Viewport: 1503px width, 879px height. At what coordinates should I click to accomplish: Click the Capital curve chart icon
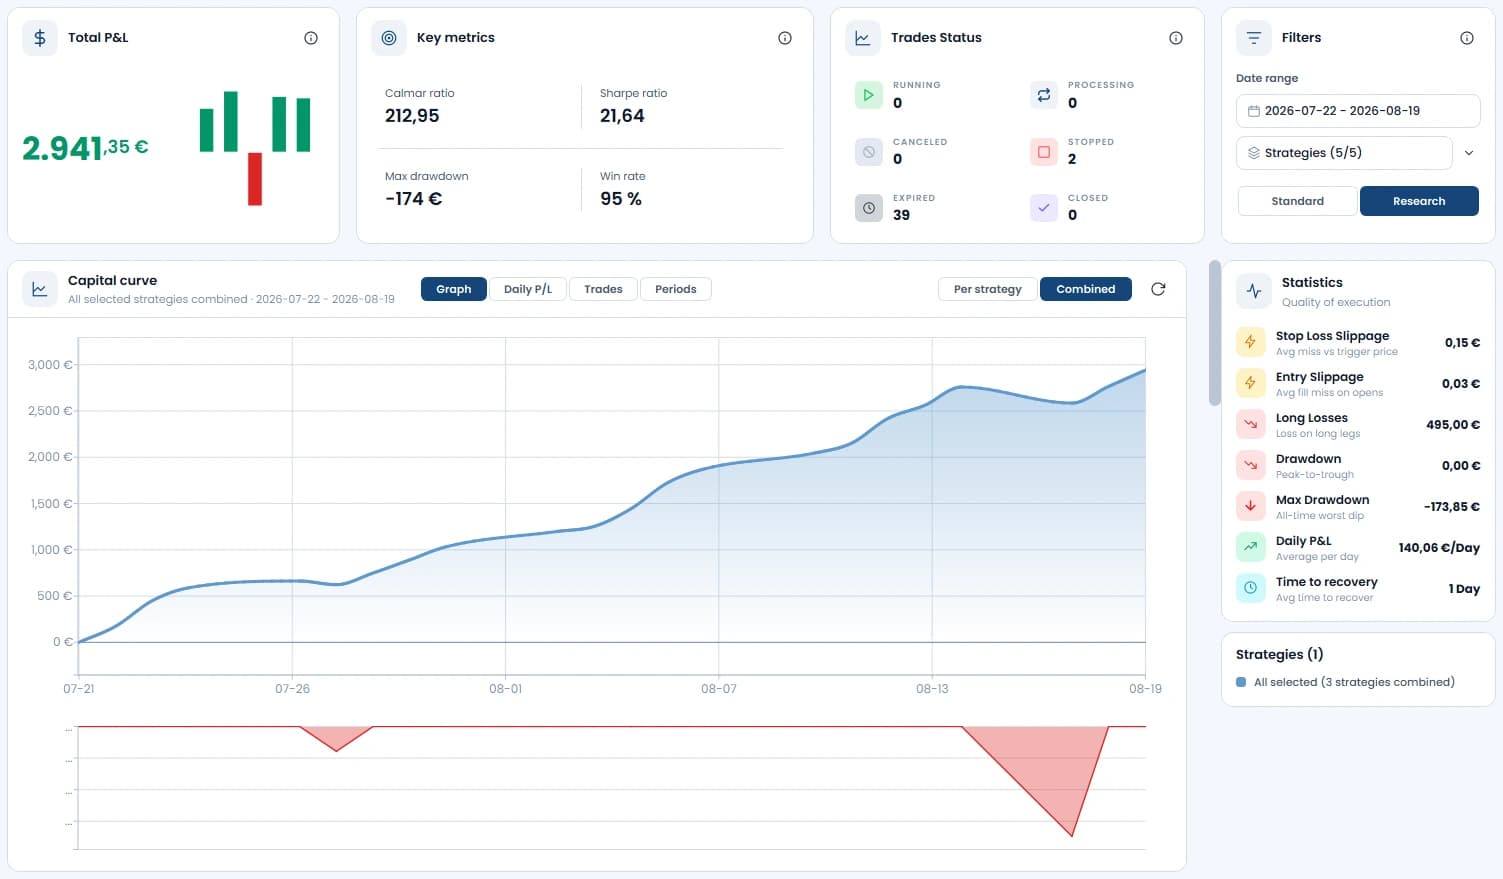39,289
